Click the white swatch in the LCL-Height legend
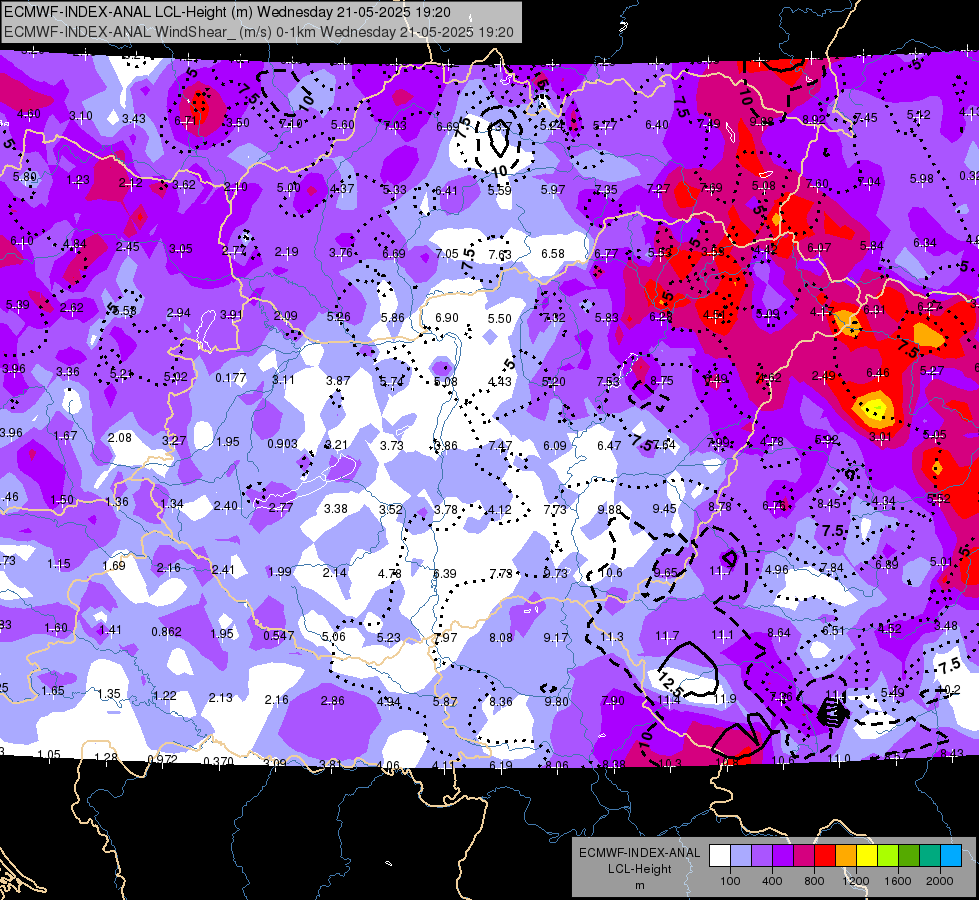This screenshot has width=979, height=900. [720, 856]
